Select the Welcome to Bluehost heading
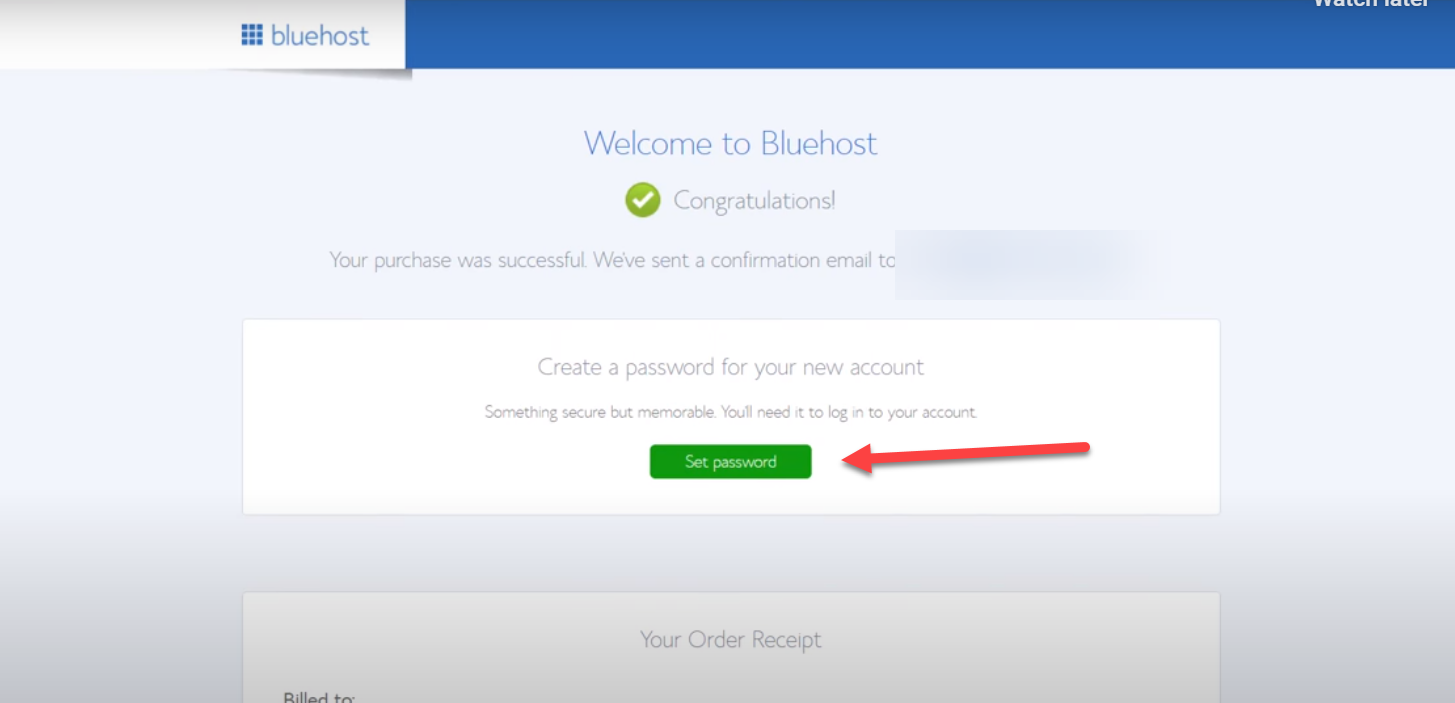The width and height of the screenshot is (1455, 703). (x=730, y=143)
